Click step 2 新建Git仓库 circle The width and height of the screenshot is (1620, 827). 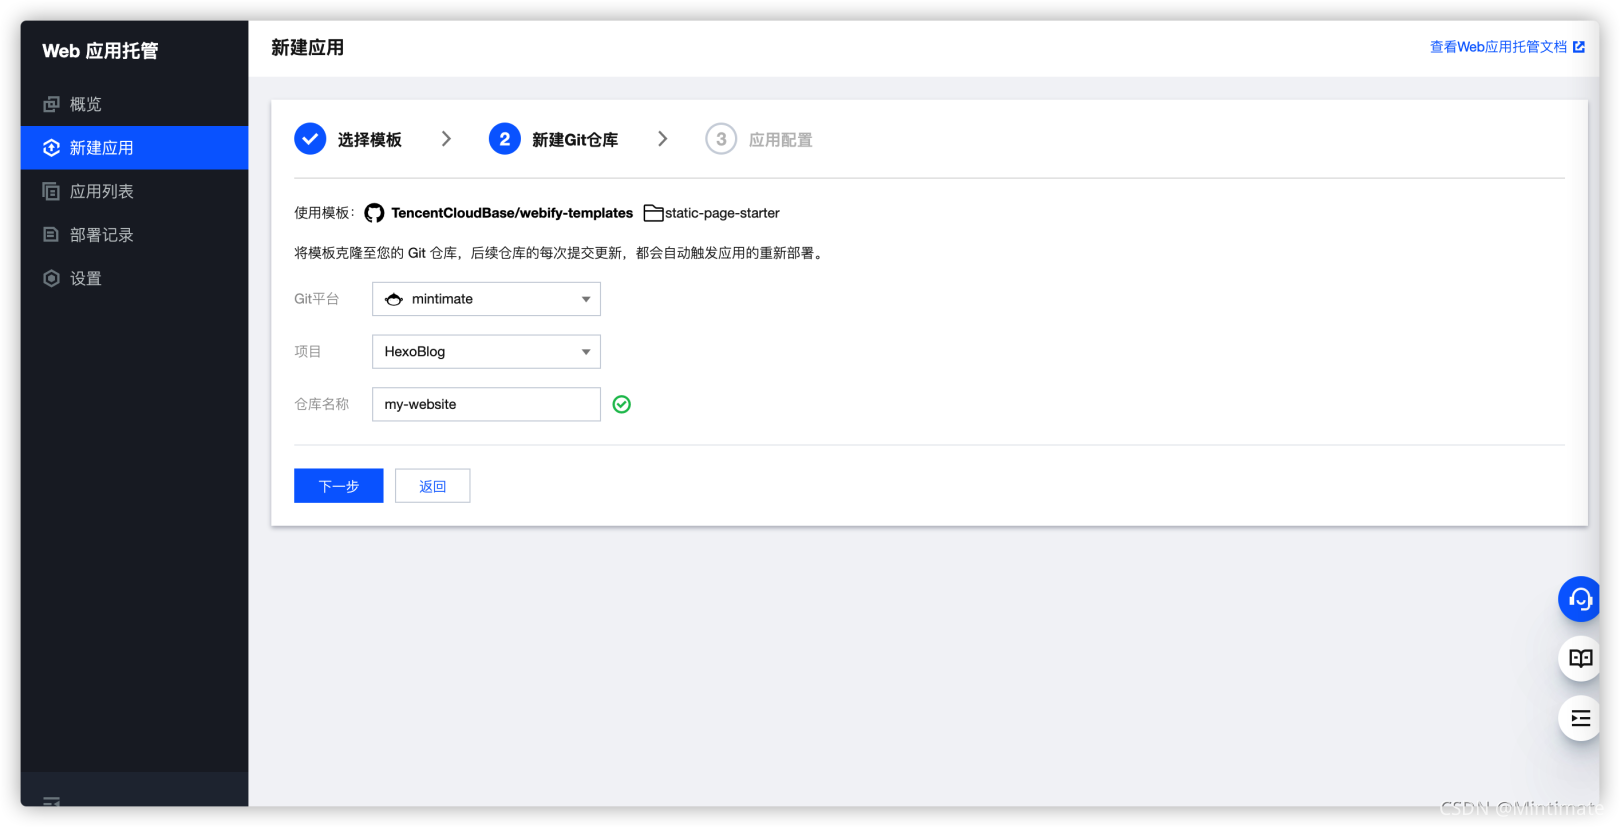(x=504, y=139)
